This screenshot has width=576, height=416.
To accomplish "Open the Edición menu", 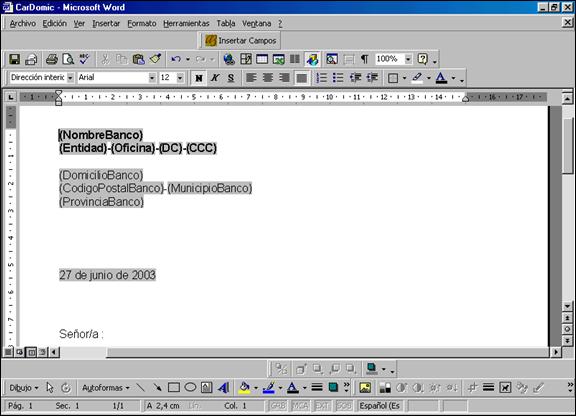I will pos(54,24).
